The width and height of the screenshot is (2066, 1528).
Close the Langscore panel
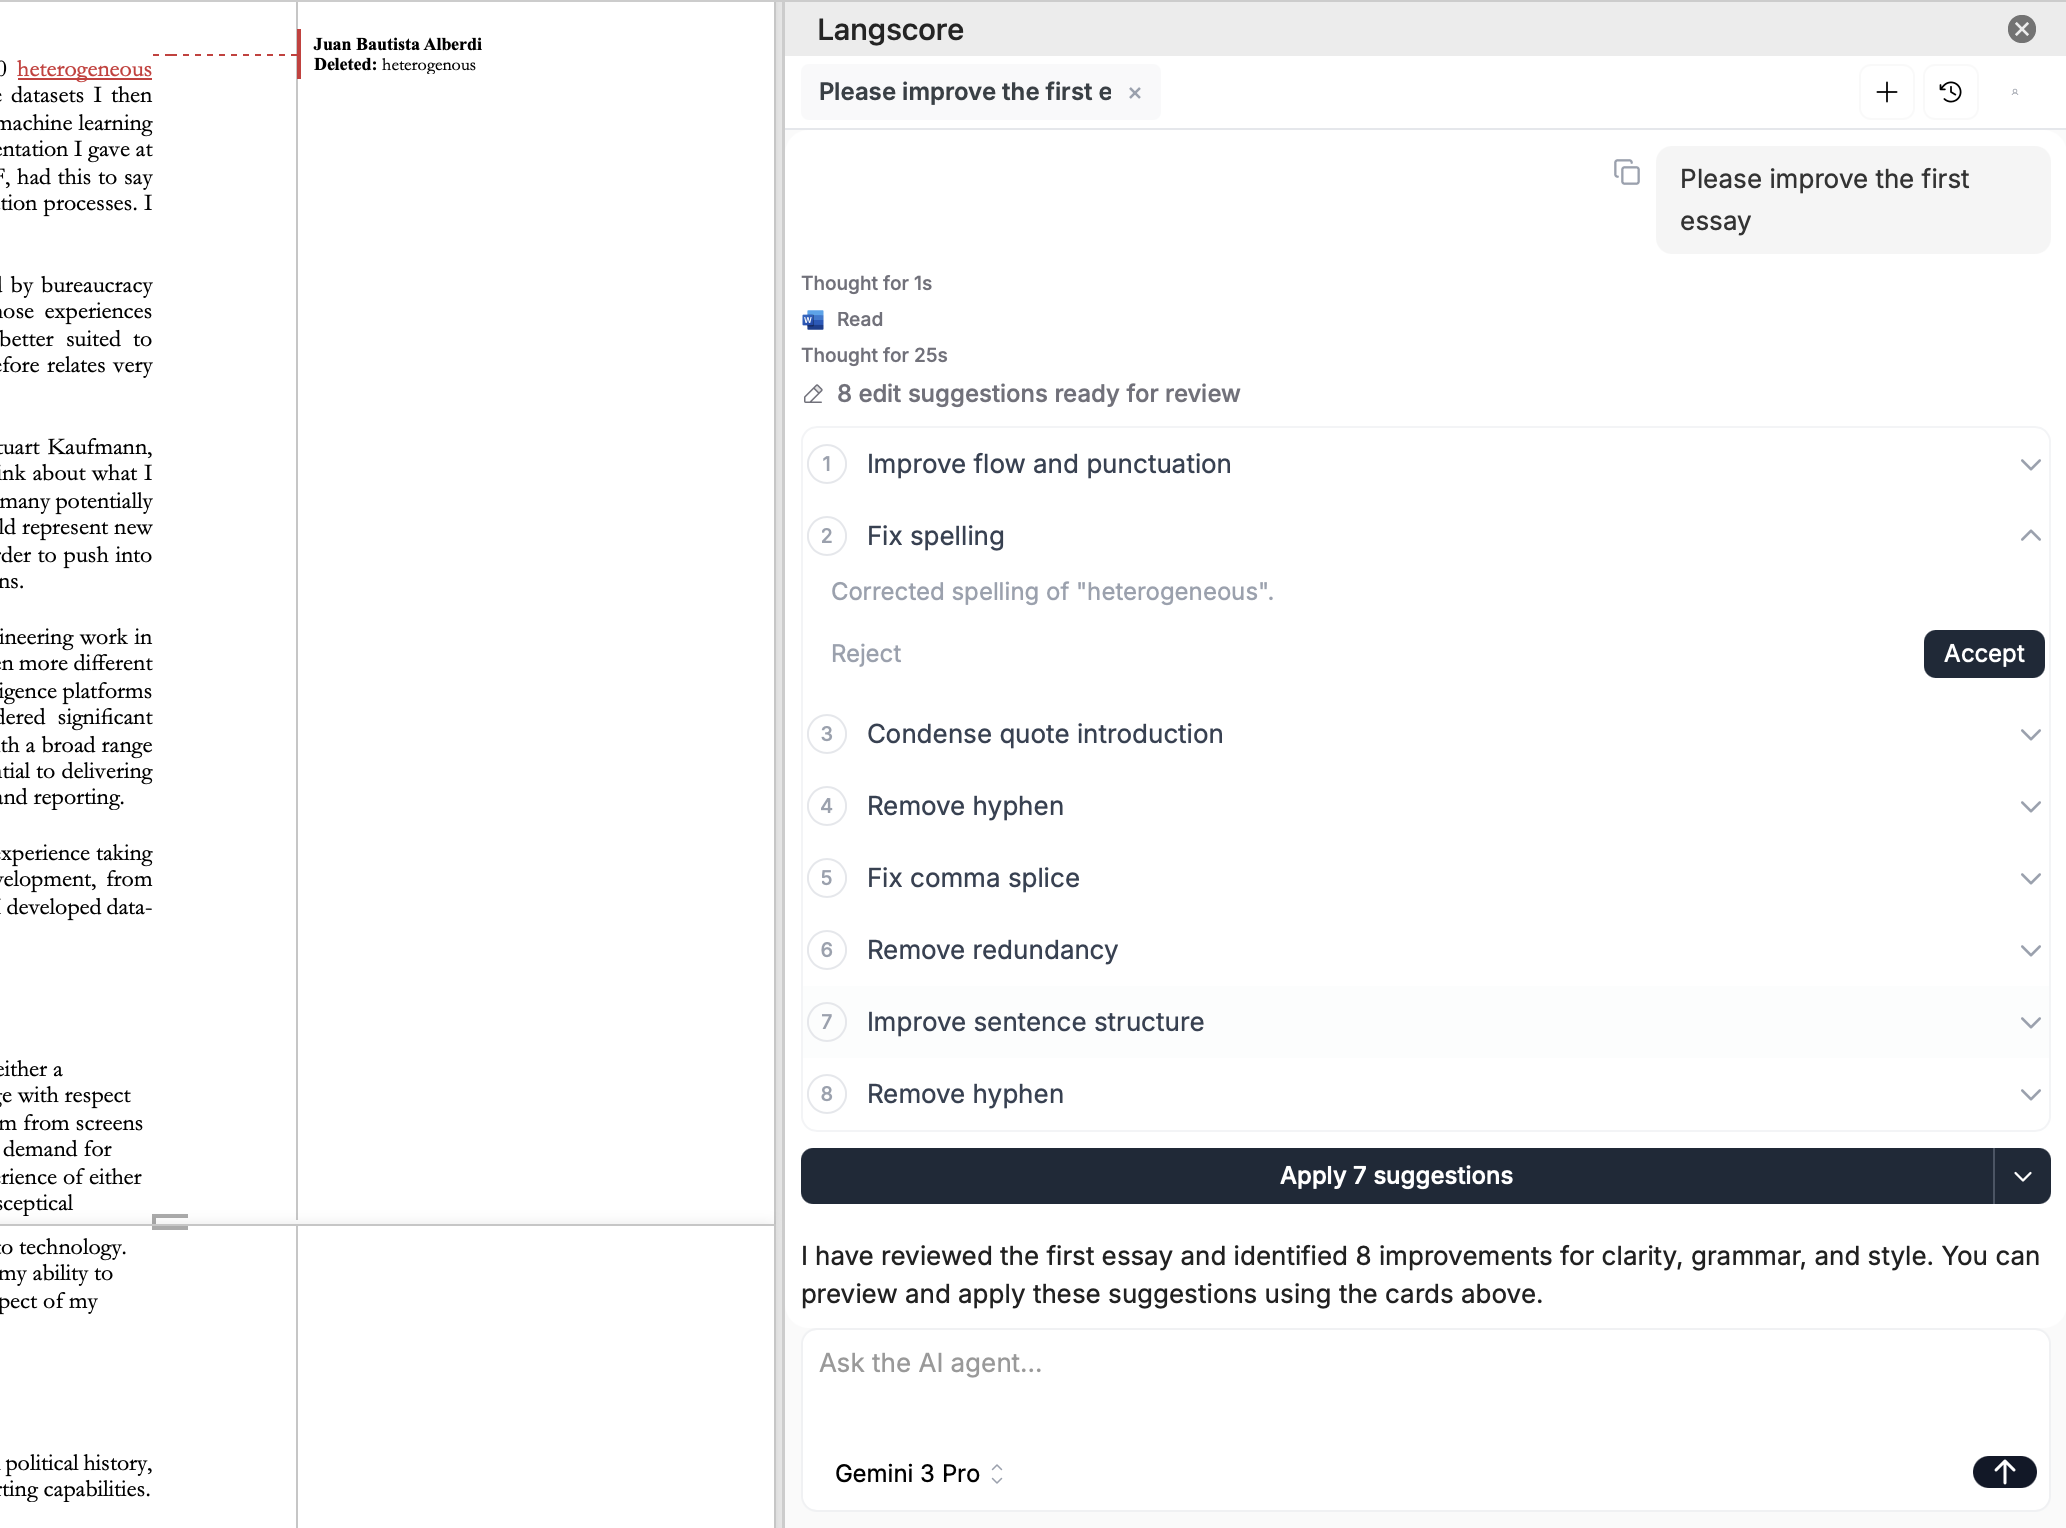2022,29
